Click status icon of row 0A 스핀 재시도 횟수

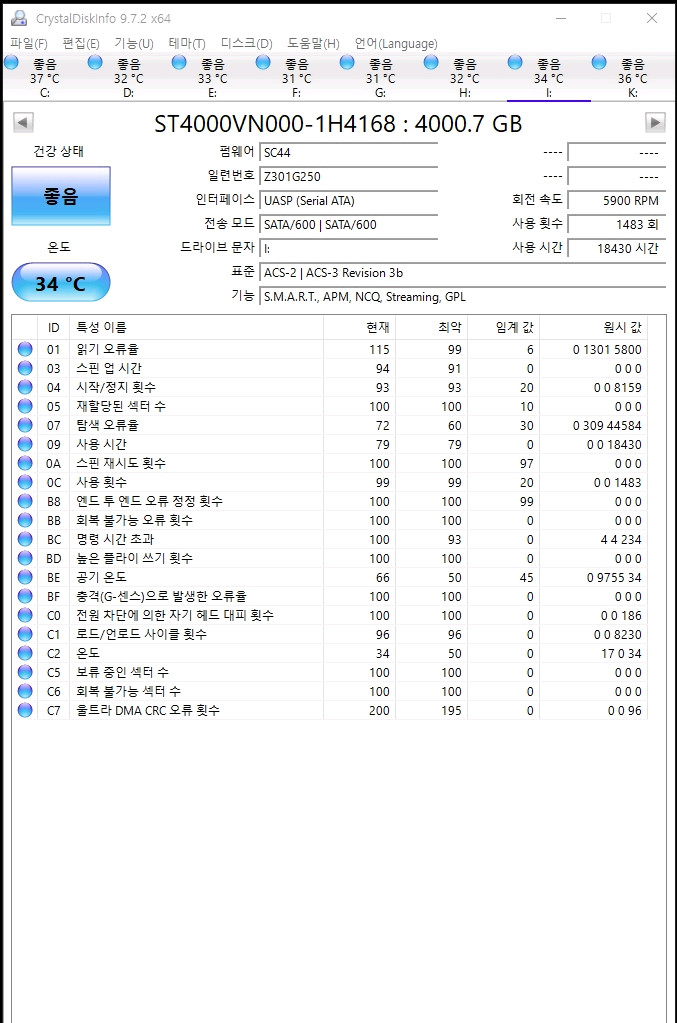25,463
